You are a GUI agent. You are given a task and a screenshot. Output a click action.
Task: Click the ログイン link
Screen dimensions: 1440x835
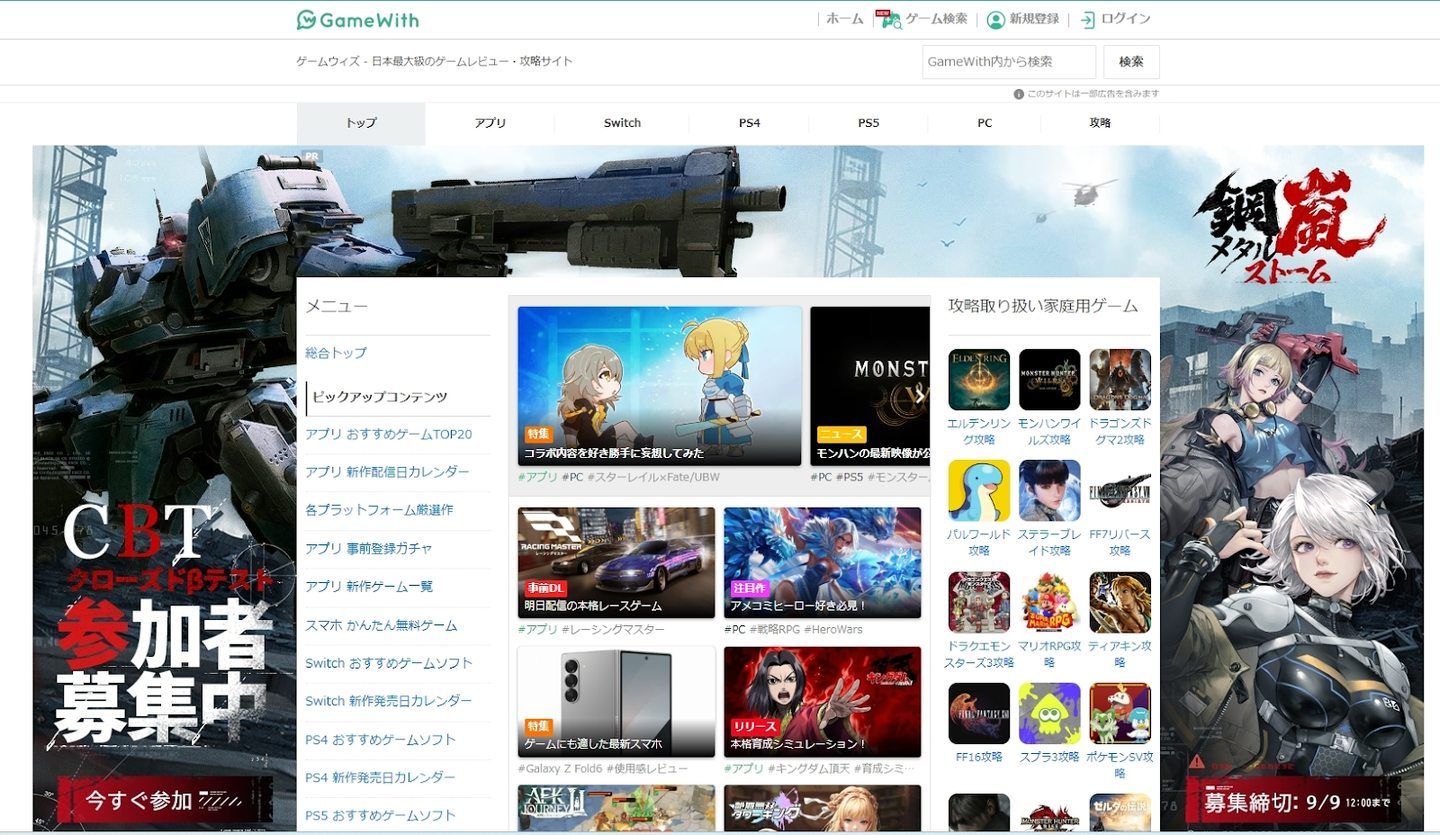tap(1126, 19)
